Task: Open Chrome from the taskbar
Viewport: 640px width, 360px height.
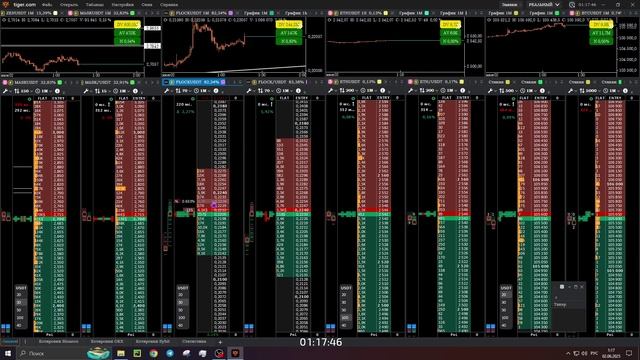Action: click(153, 353)
